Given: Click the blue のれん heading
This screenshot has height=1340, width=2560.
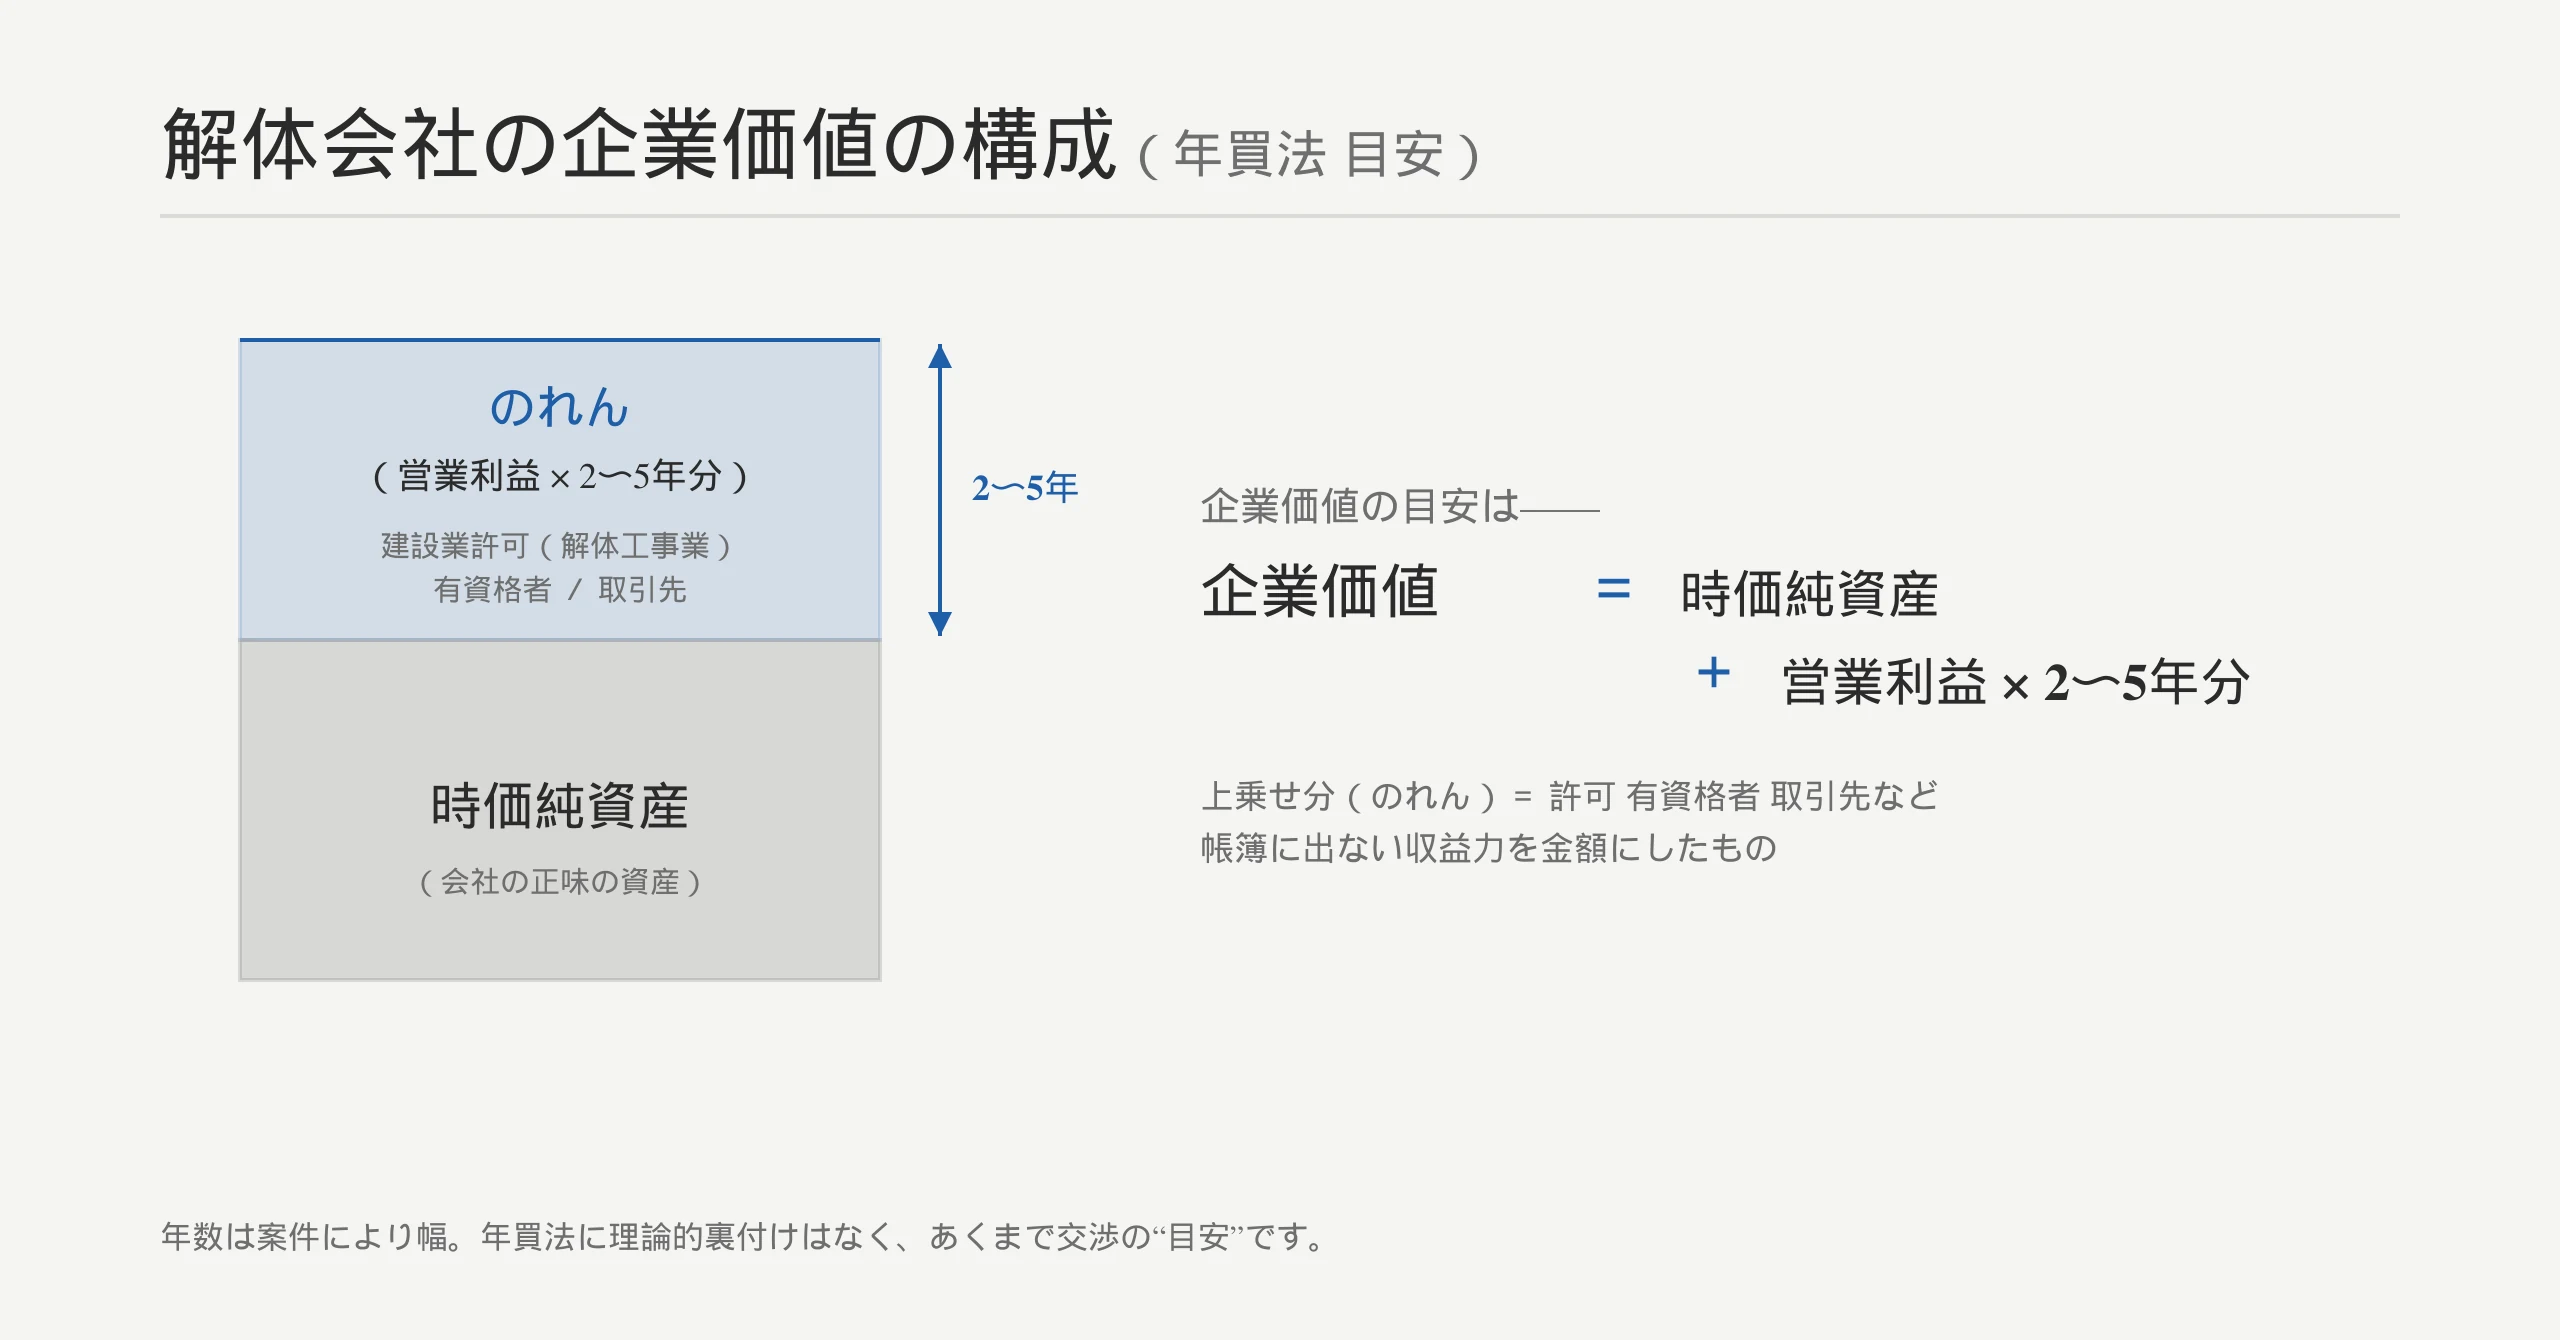Looking at the screenshot, I should pos(559,407).
